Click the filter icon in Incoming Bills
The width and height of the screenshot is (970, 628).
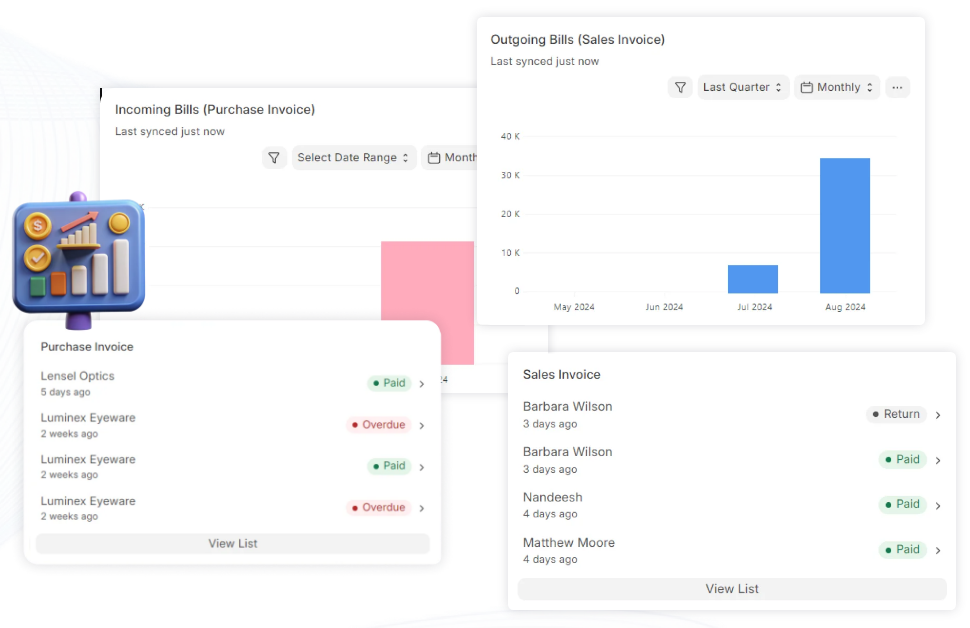click(274, 157)
